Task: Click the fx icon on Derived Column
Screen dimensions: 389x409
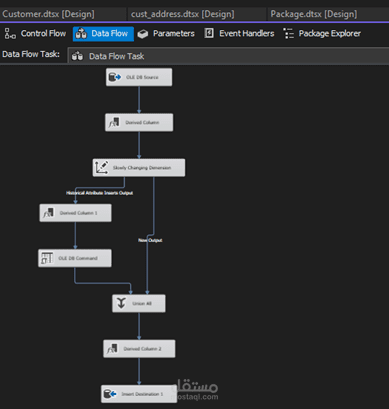Action: pyautogui.click(x=114, y=123)
